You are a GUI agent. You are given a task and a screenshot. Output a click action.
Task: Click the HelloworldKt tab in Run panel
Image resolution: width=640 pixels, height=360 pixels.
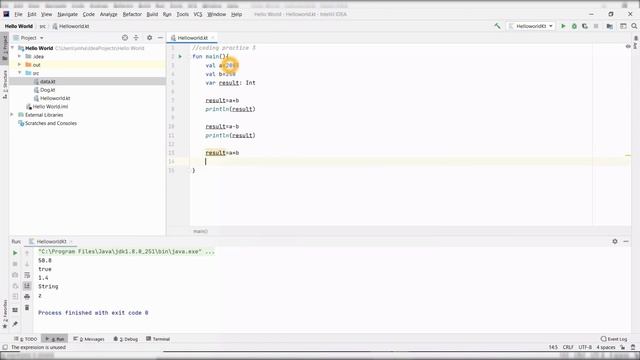click(x=51, y=242)
